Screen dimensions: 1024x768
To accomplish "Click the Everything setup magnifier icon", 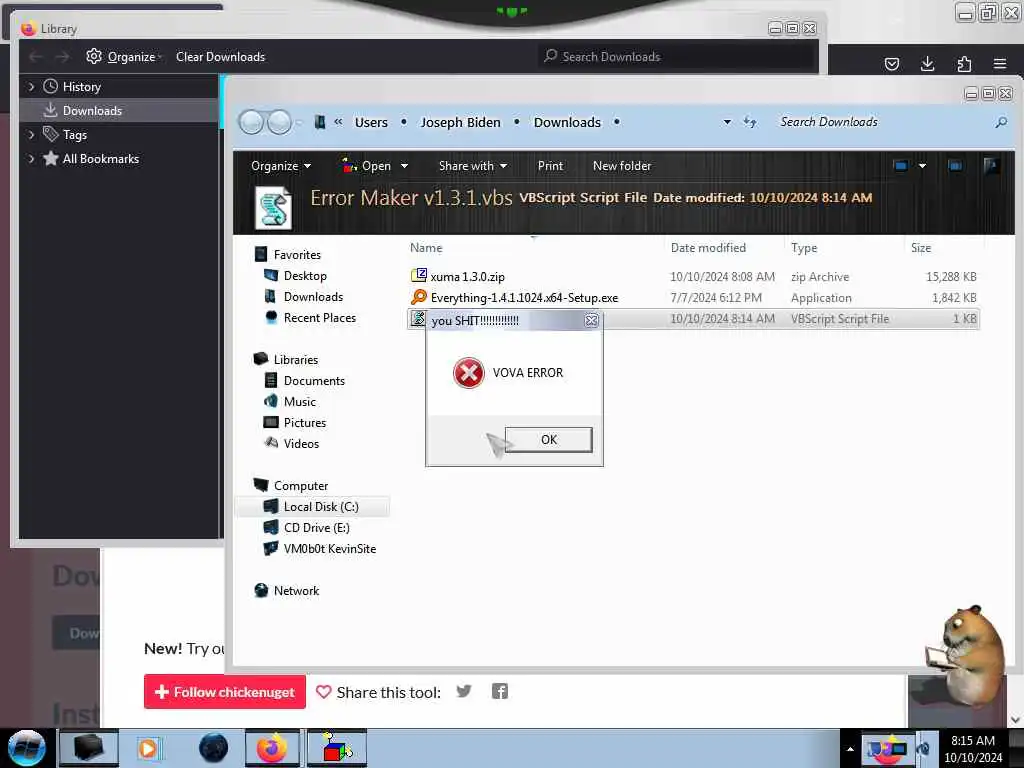I will 419,297.
